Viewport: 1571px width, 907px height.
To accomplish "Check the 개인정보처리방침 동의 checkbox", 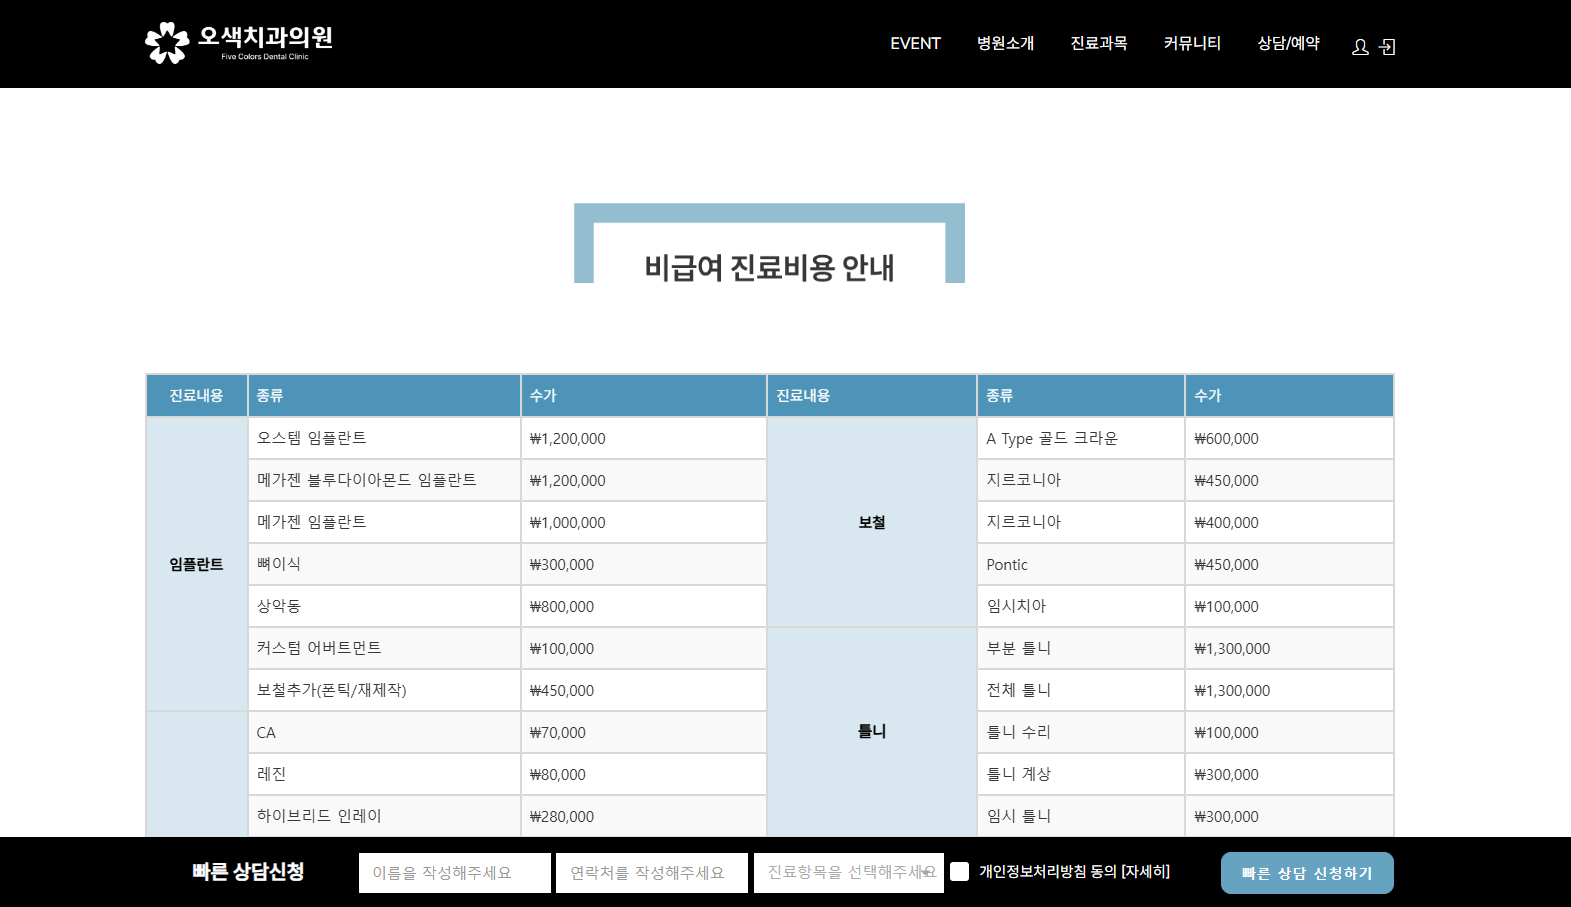I will click(960, 872).
